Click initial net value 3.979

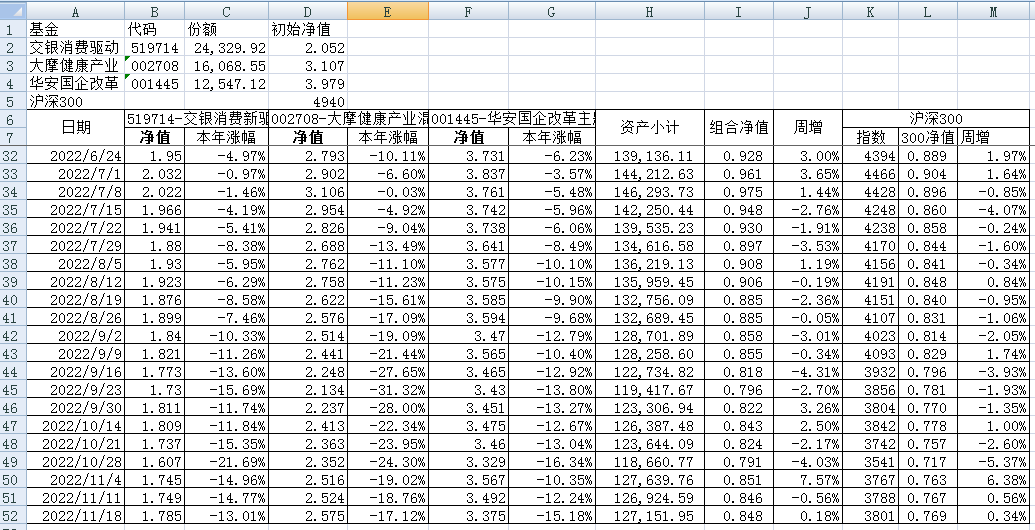[308, 84]
